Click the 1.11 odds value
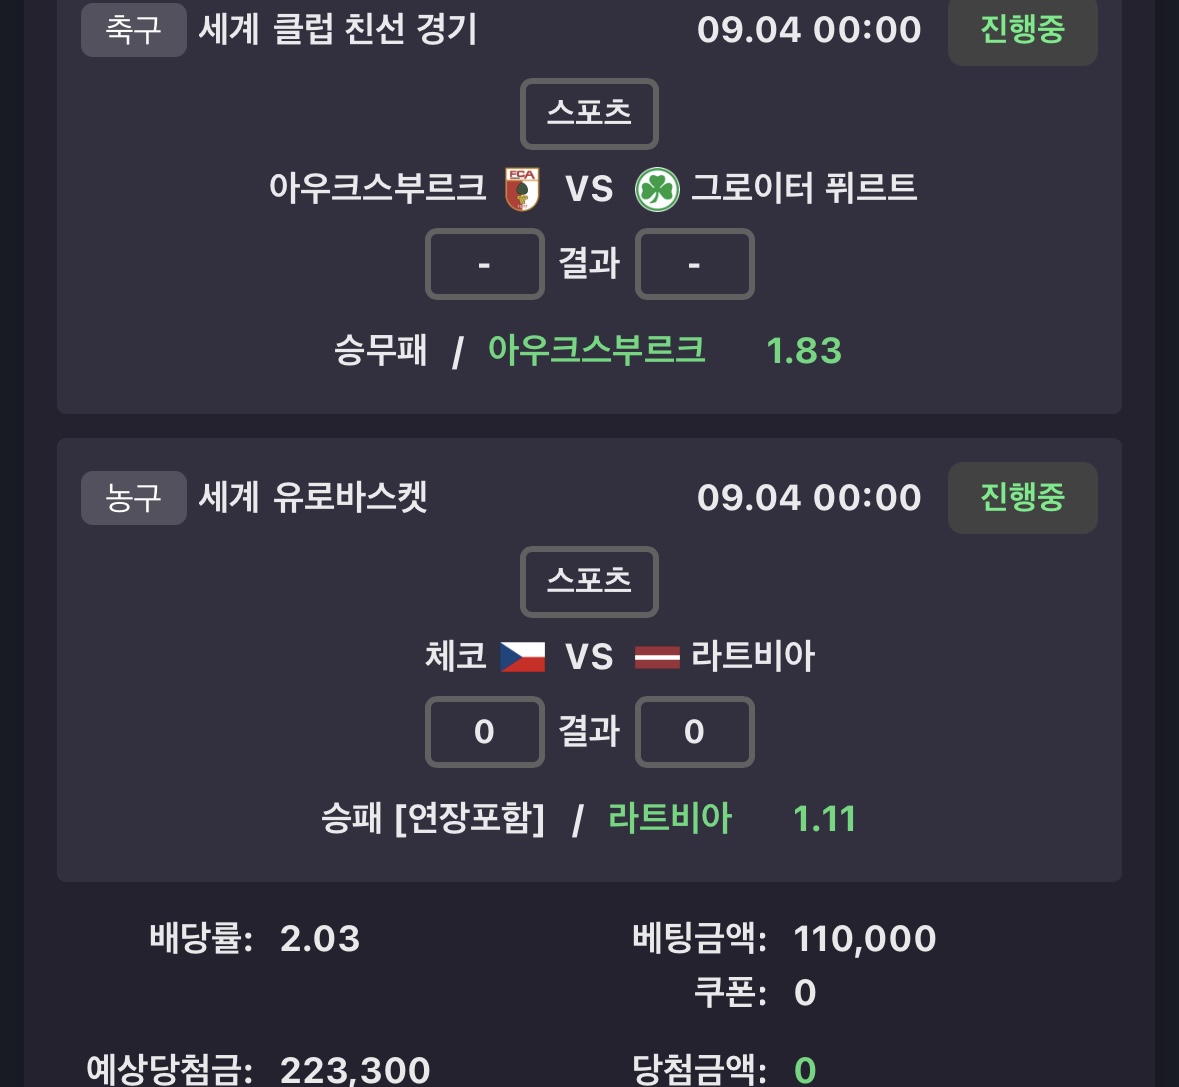Screen dimensions: 1179x1087 click(x=824, y=819)
